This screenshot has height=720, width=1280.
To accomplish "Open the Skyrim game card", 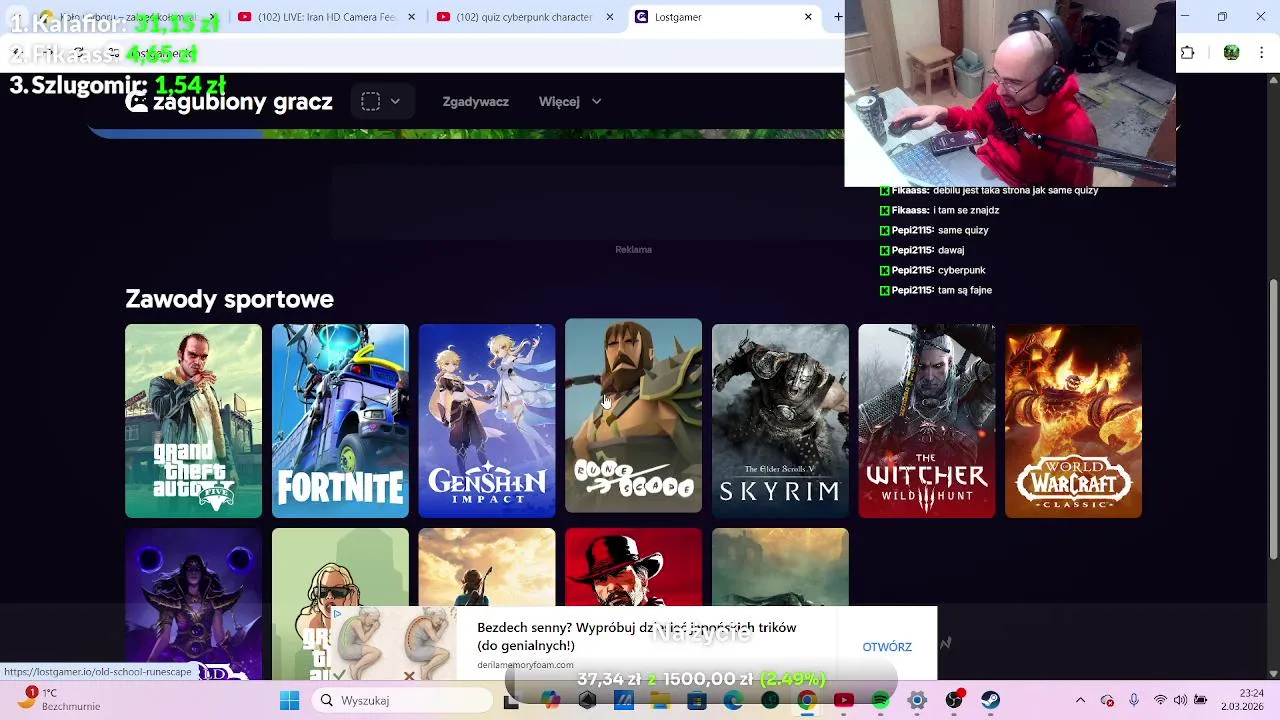I will pyautogui.click(x=780, y=421).
